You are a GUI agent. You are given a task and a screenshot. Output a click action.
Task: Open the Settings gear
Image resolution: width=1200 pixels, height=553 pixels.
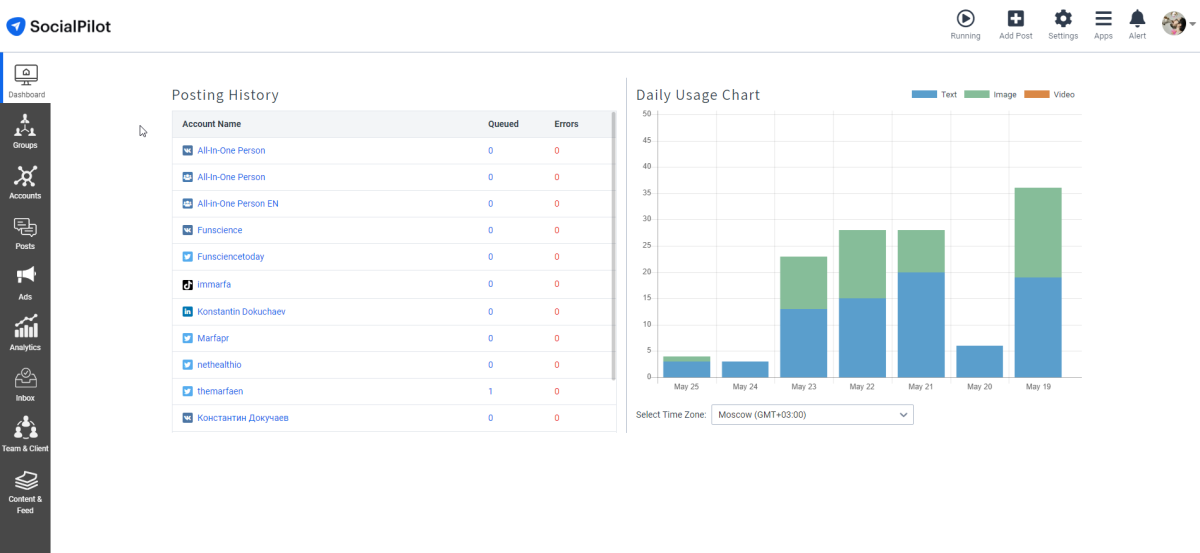pyautogui.click(x=1063, y=18)
